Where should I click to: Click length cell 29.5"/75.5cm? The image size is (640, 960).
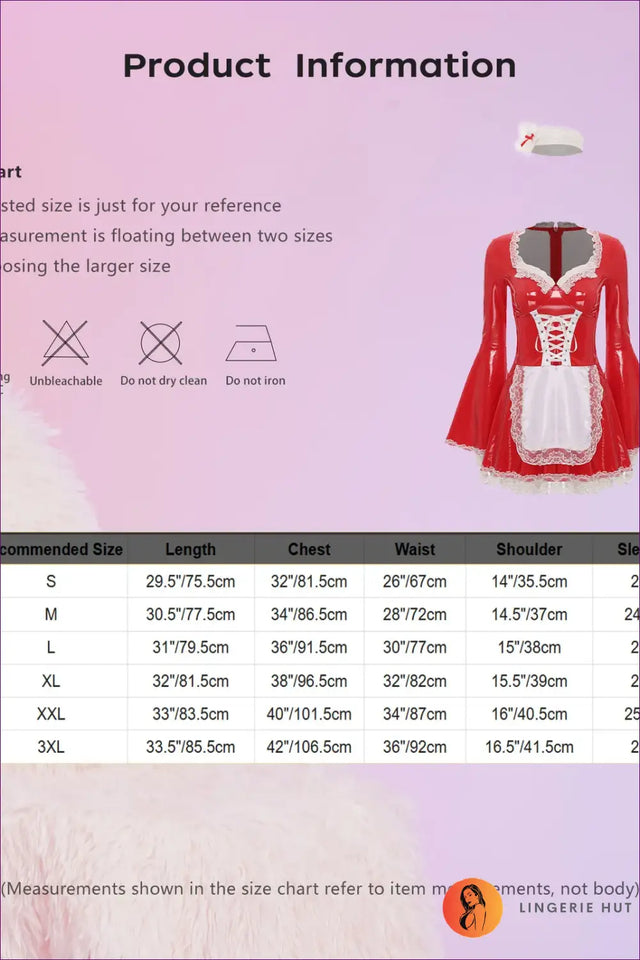[190, 581]
